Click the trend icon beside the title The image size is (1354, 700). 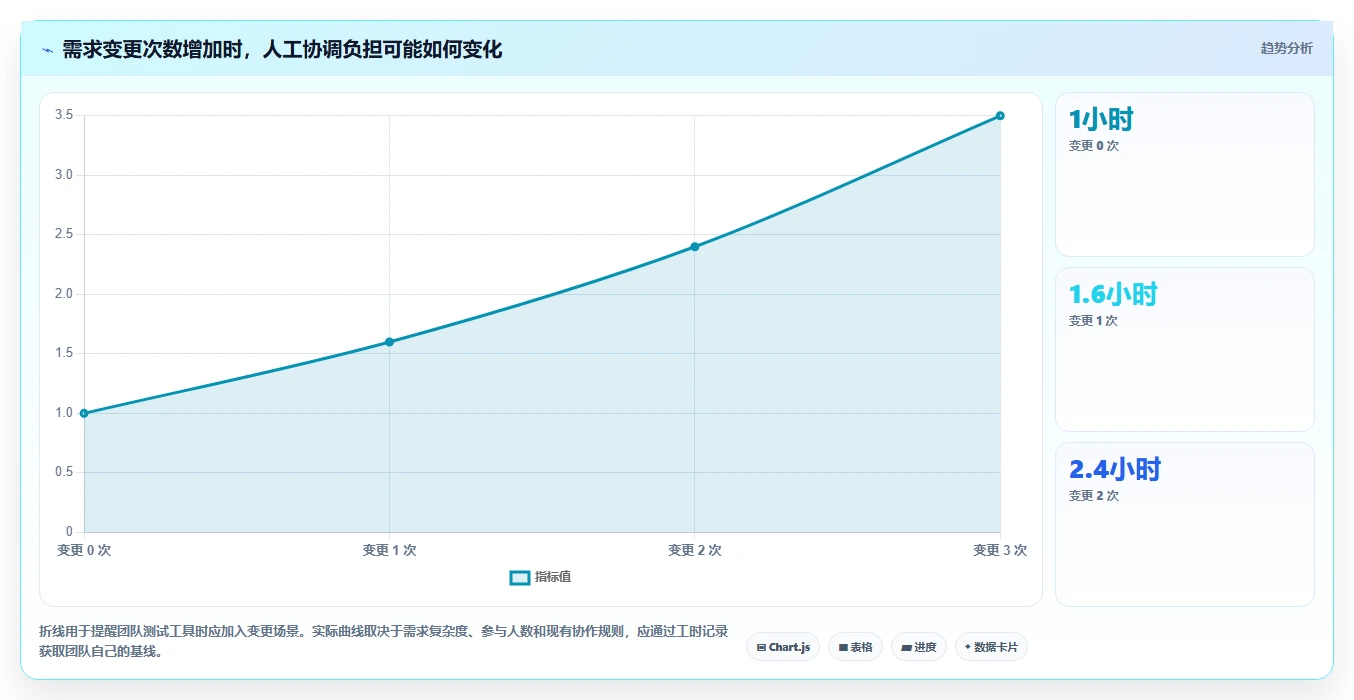click(47, 50)
